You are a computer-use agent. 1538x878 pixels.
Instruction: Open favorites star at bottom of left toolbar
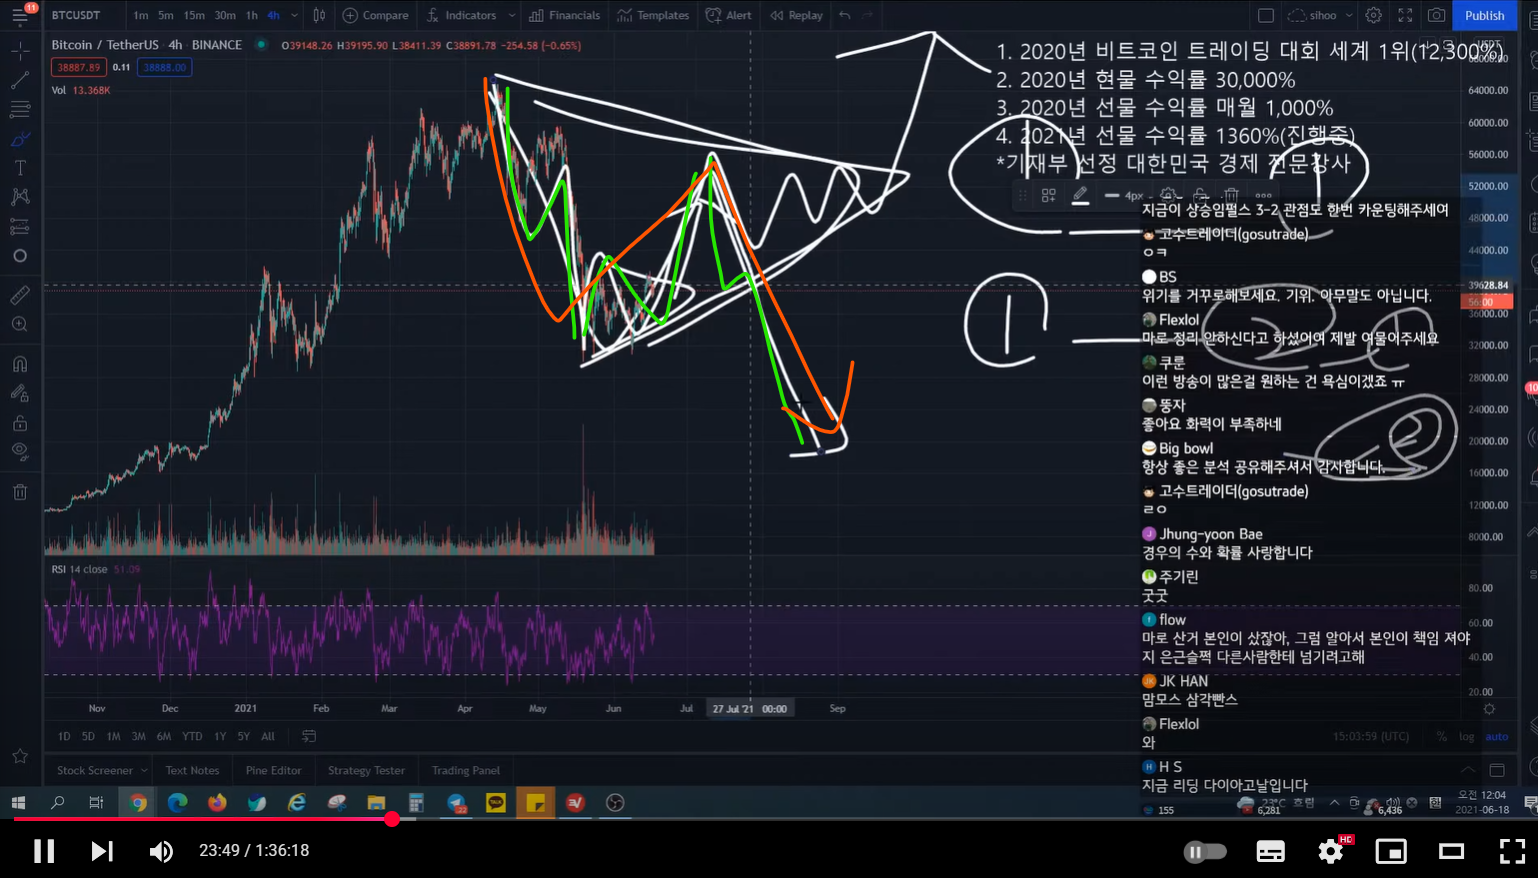coord(19,757)
